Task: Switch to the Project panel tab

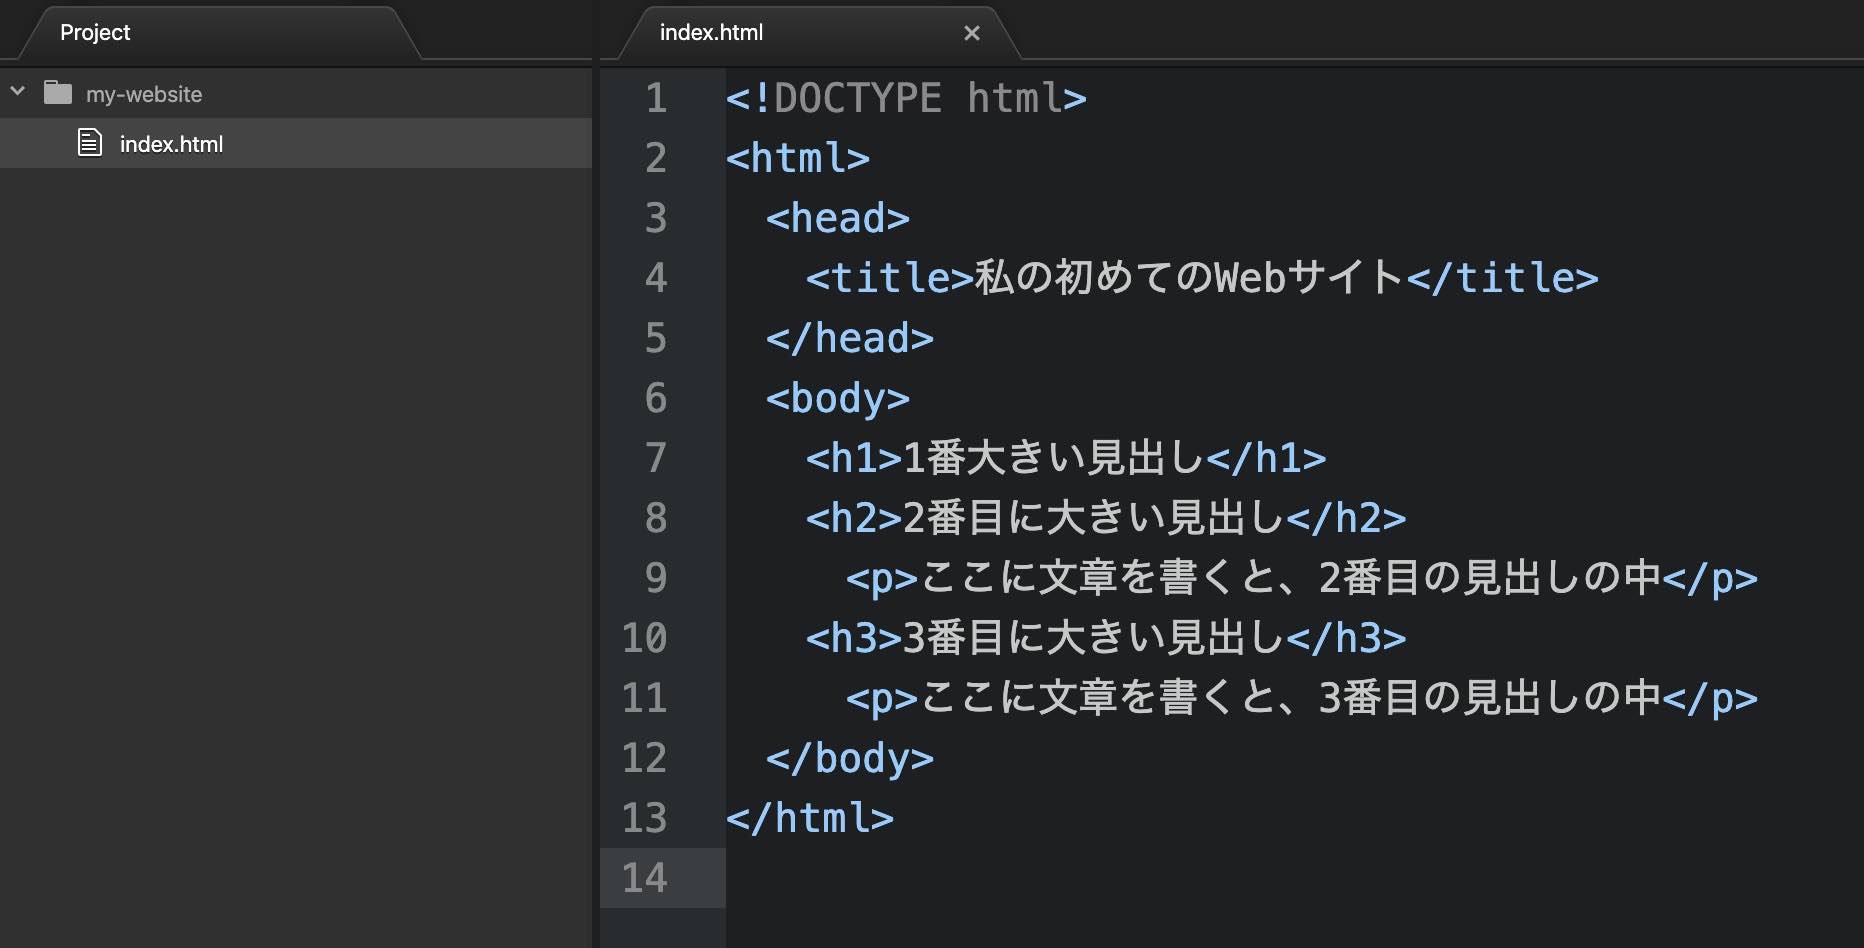Action: 95,33
